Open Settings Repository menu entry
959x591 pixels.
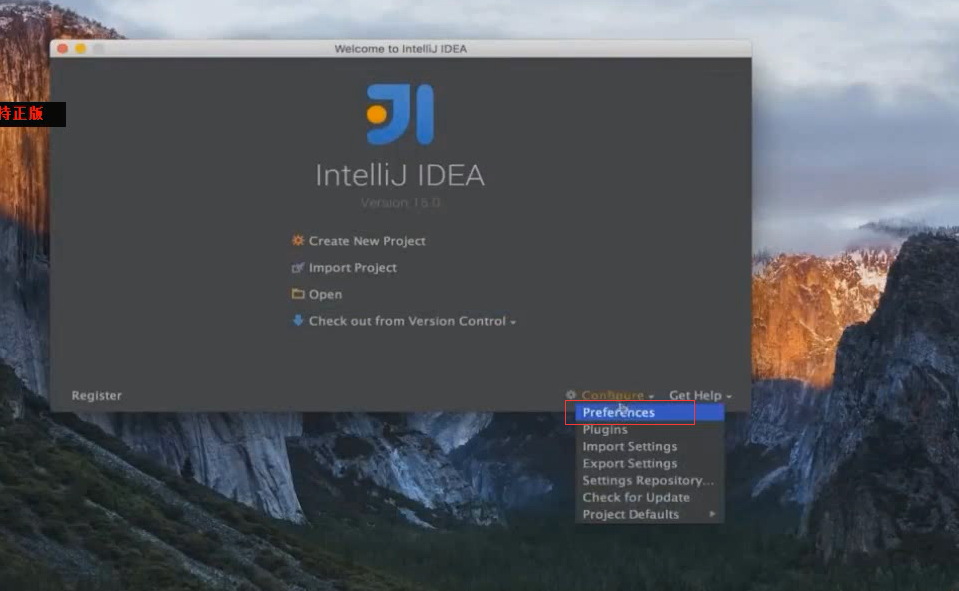650,480
